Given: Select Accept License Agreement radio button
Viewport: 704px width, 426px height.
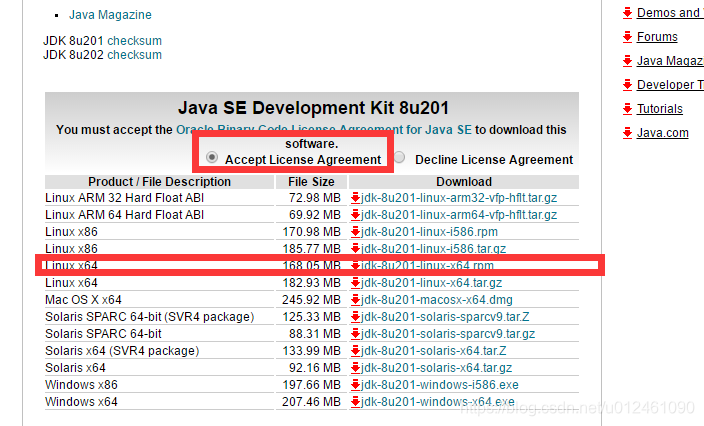Looking at the screenshot, I should [212, 158].
